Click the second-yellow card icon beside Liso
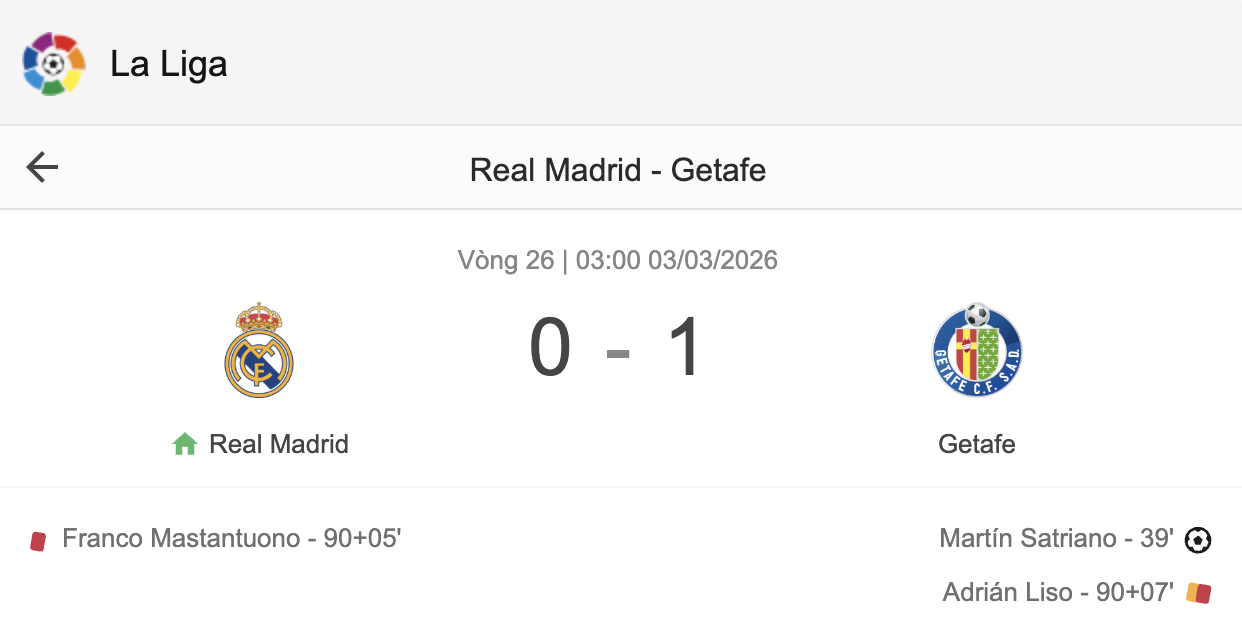 pos(1198,593)
